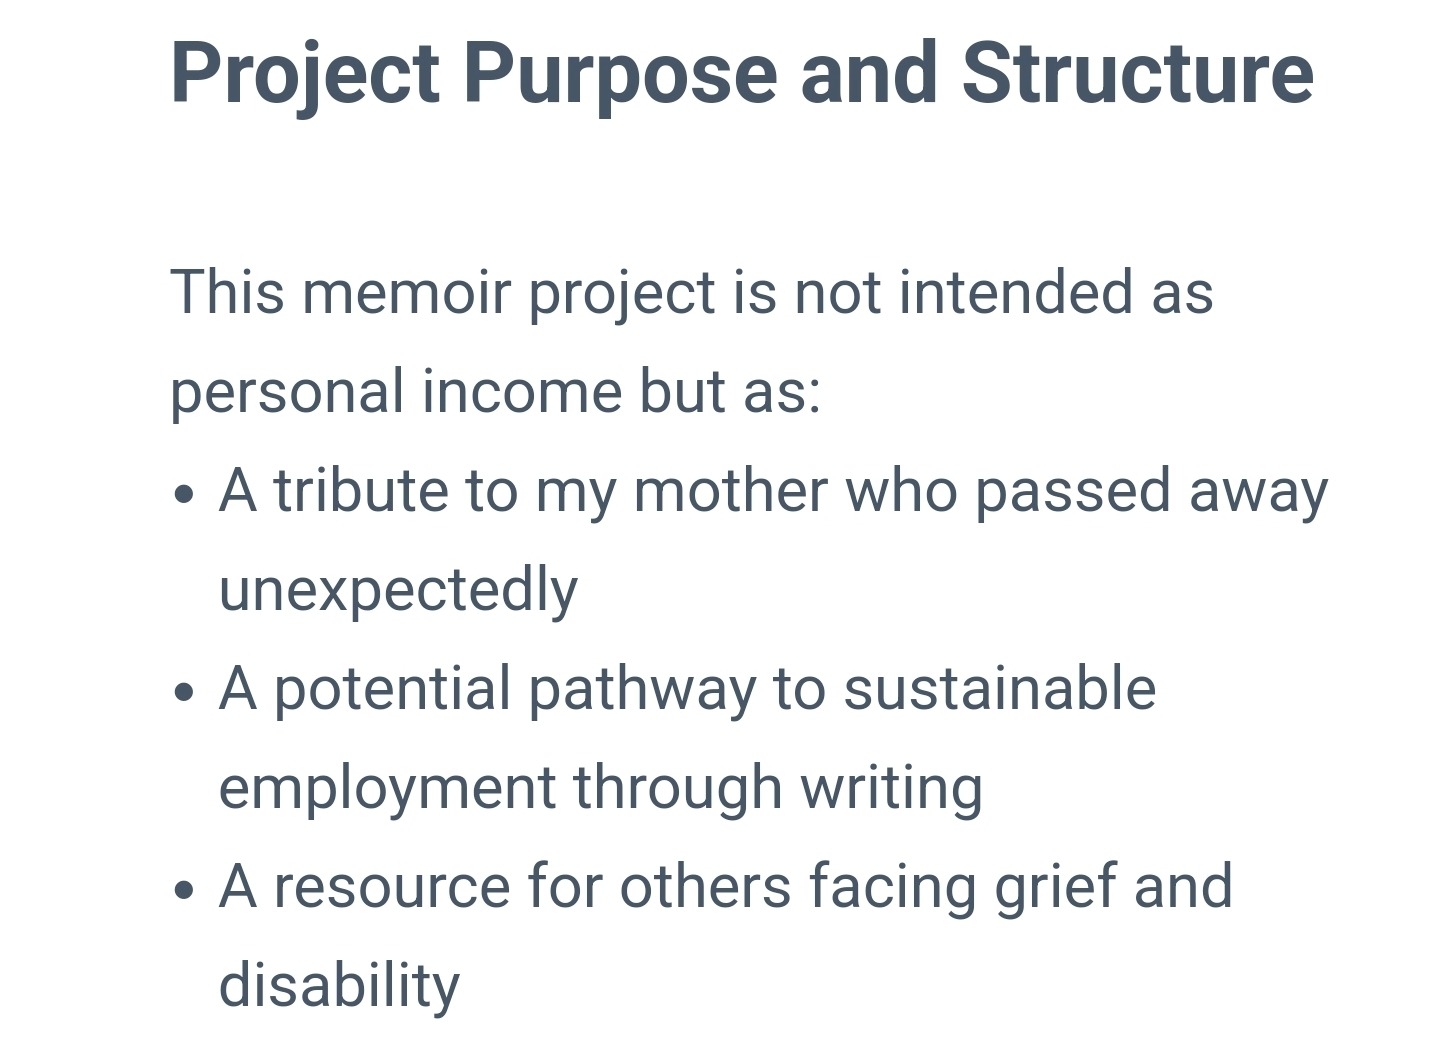Click the word "disability"
Viewport: 1440px width, 1054px height.
339,985
